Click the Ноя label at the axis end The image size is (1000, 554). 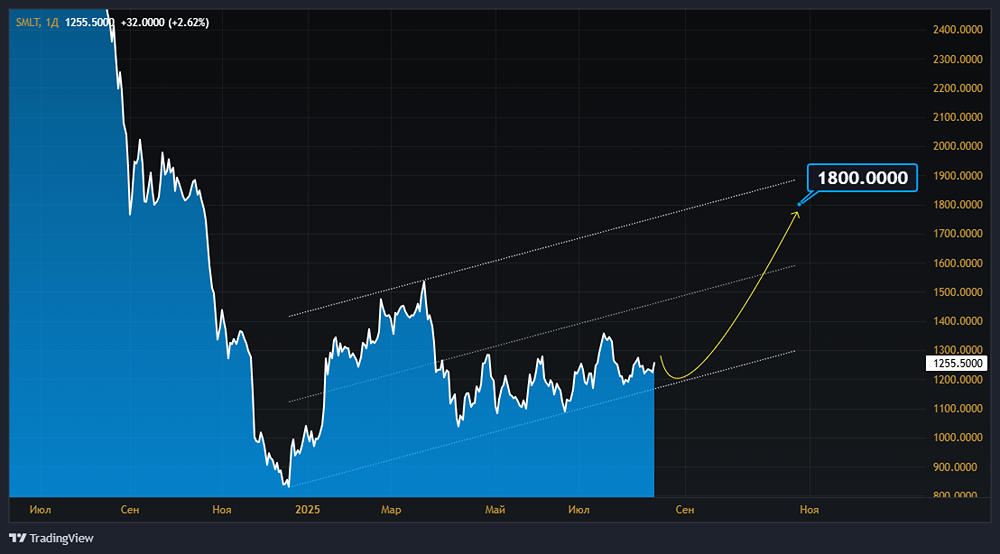click(x=809, y=509)
